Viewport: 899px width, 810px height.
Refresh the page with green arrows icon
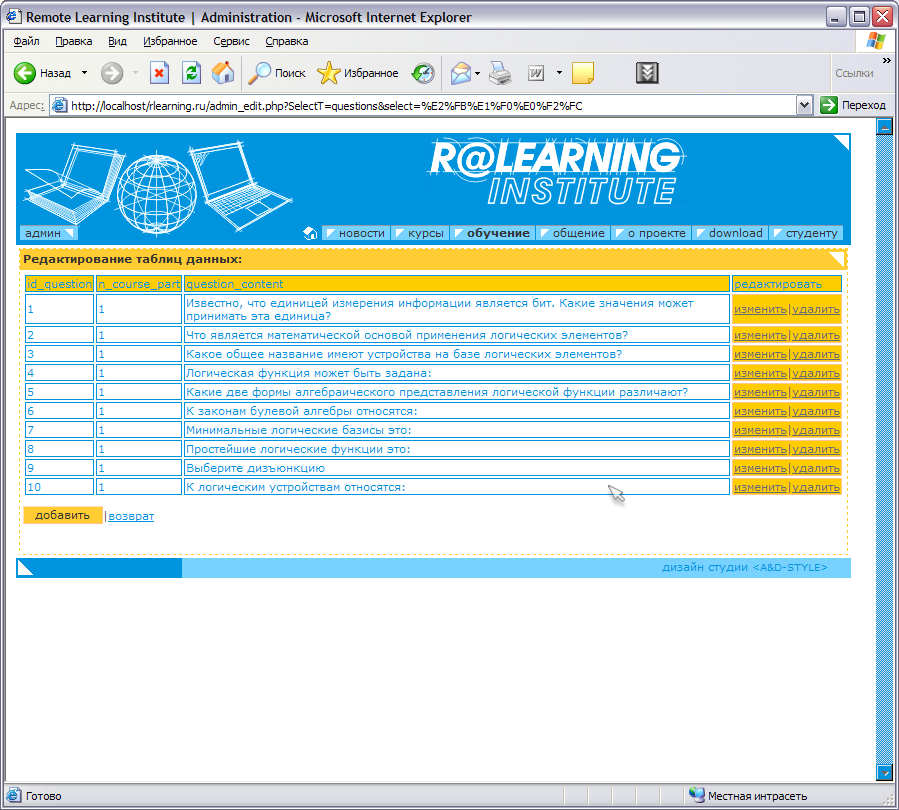(191, 73)
